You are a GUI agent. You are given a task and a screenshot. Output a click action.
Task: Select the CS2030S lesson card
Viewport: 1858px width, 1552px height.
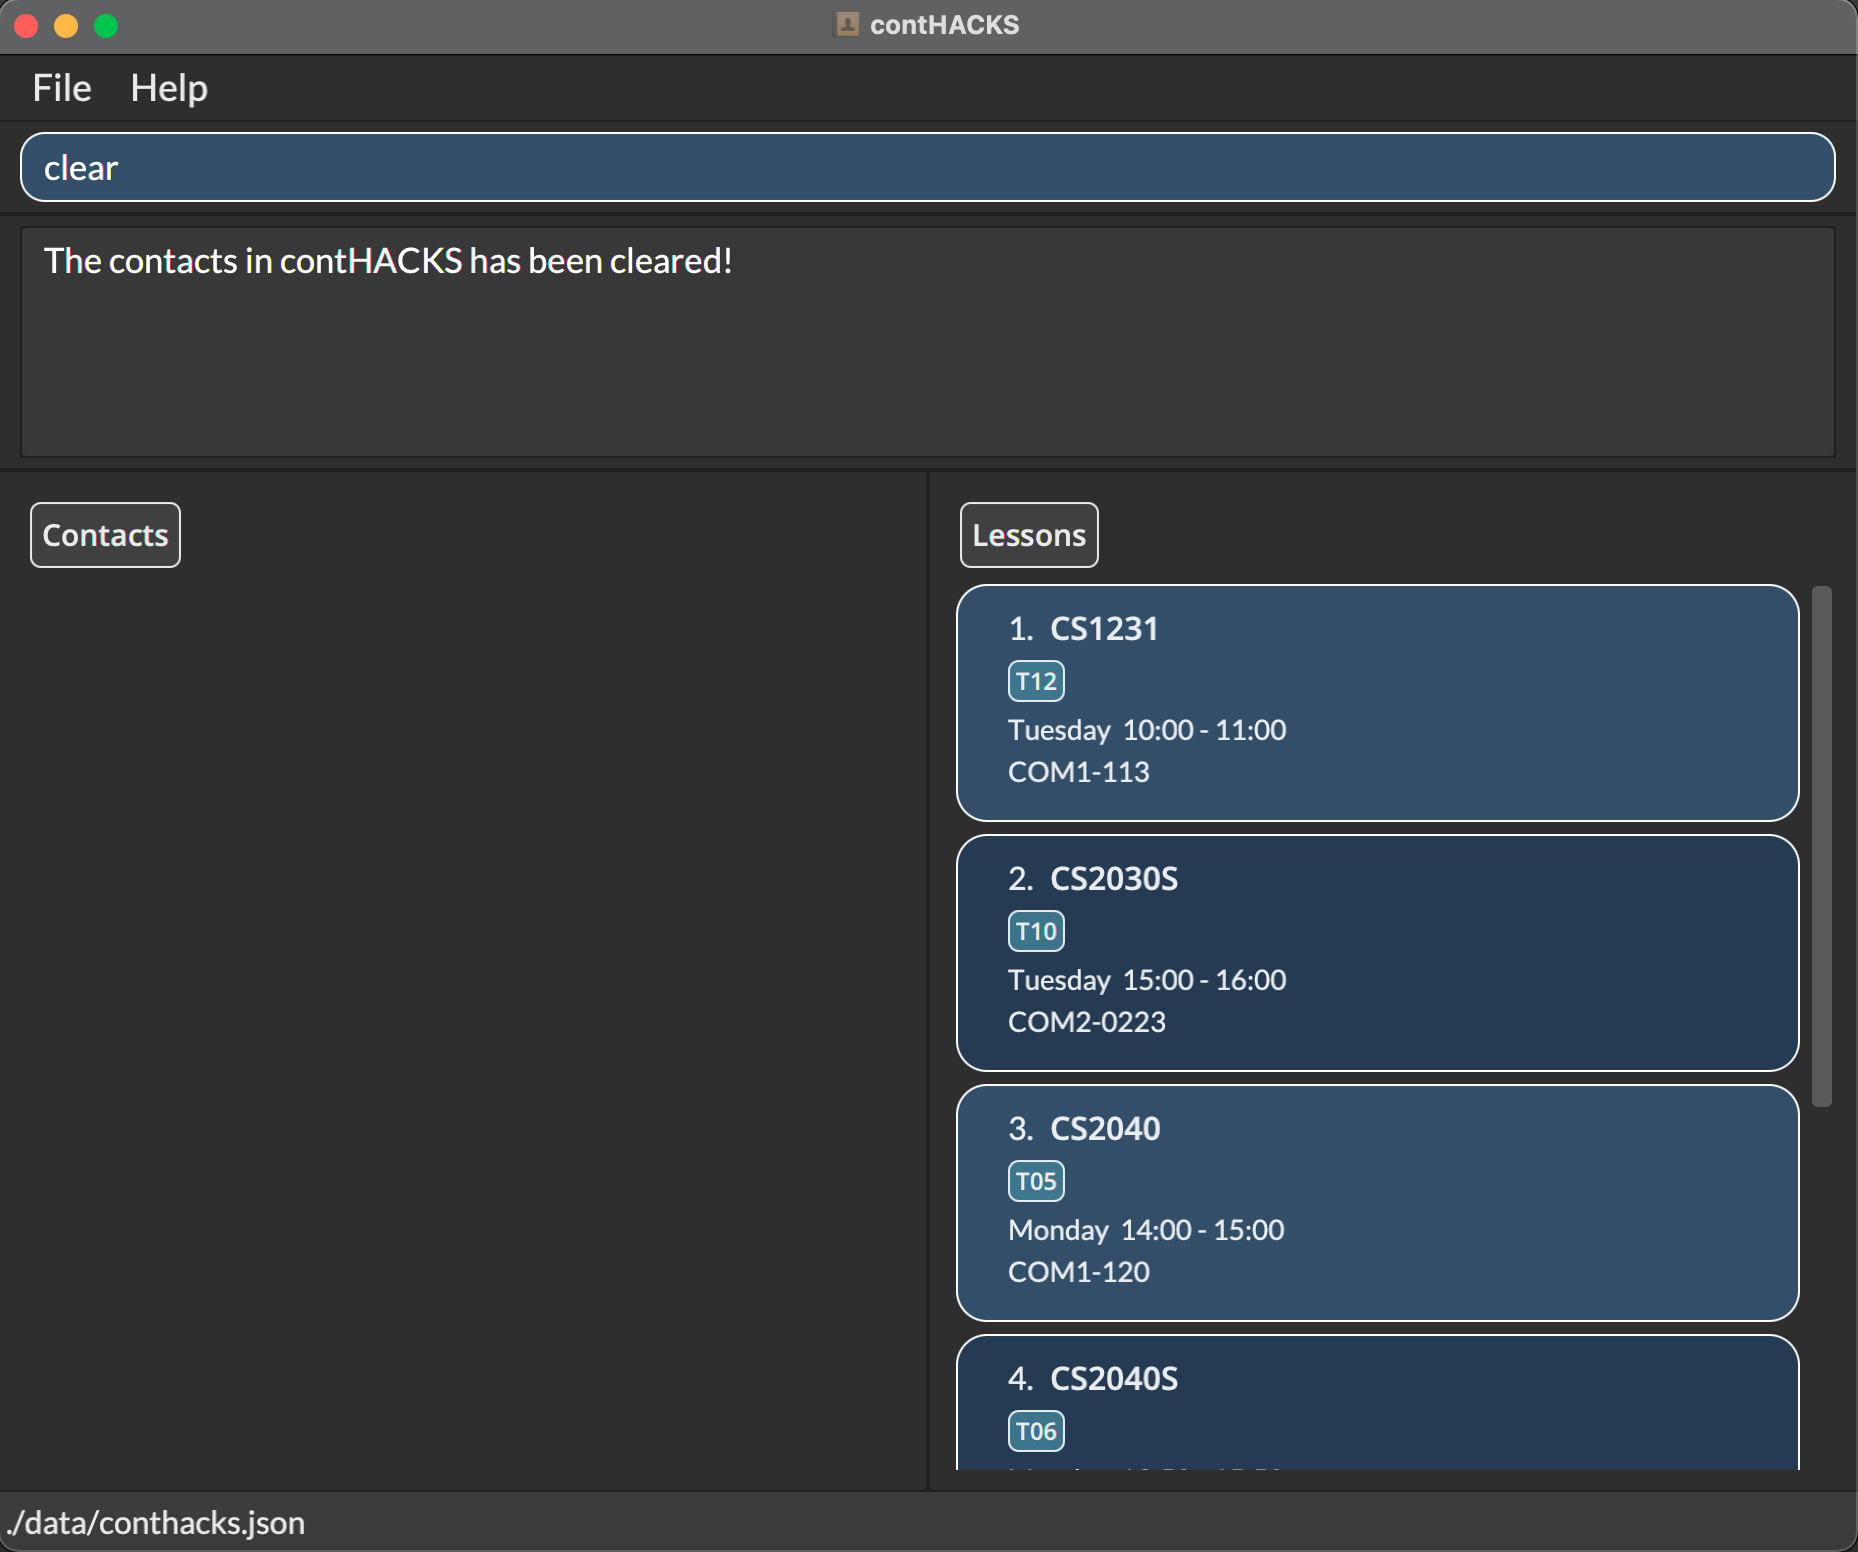pyautogui.click(x=1377, y=953)
